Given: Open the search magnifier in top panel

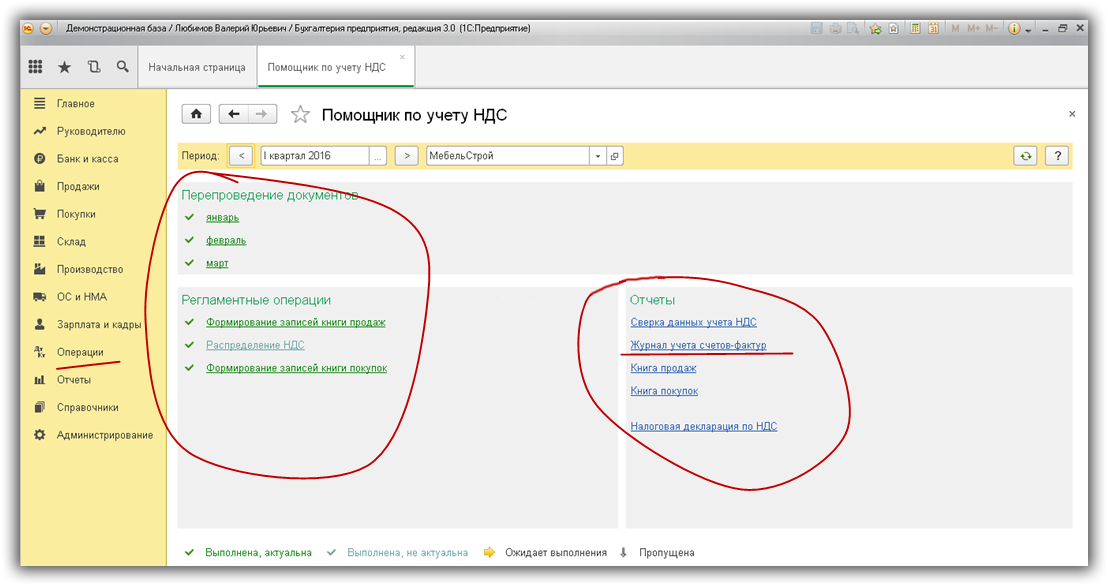Looking at the screenshot, I should coord(122,66).
